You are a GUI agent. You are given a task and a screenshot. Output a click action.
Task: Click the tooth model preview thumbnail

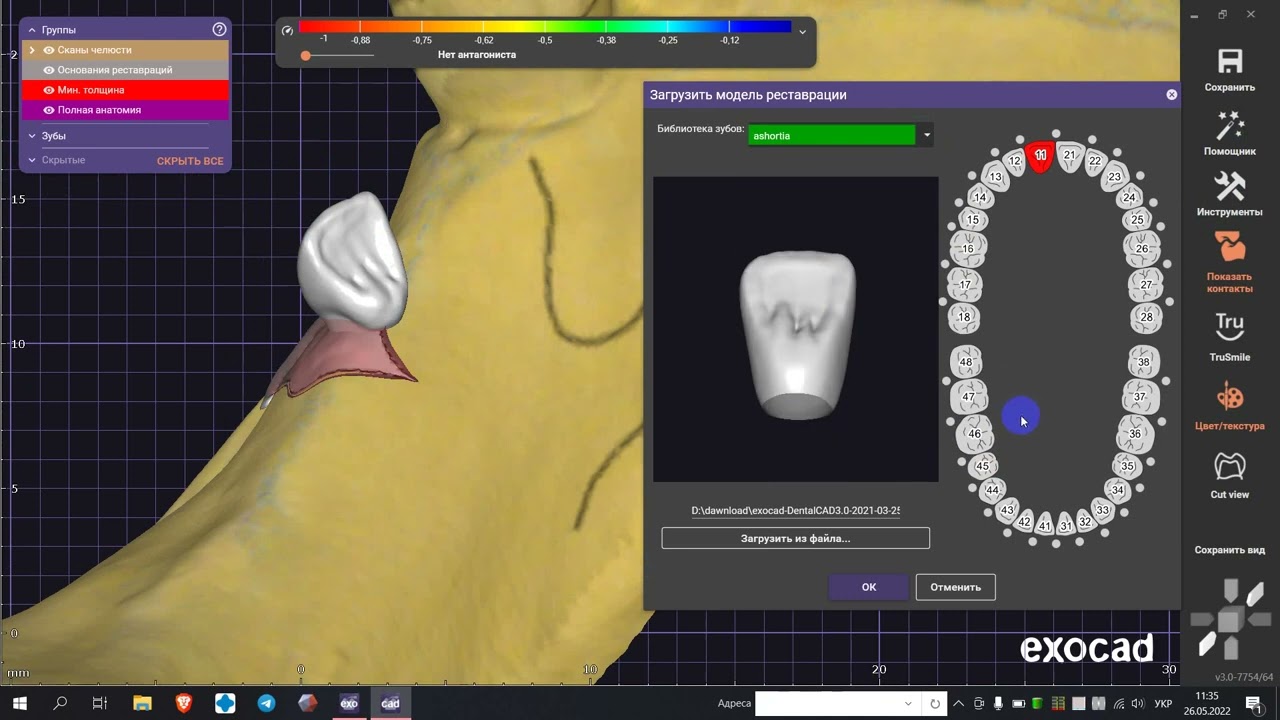(796, 330)
